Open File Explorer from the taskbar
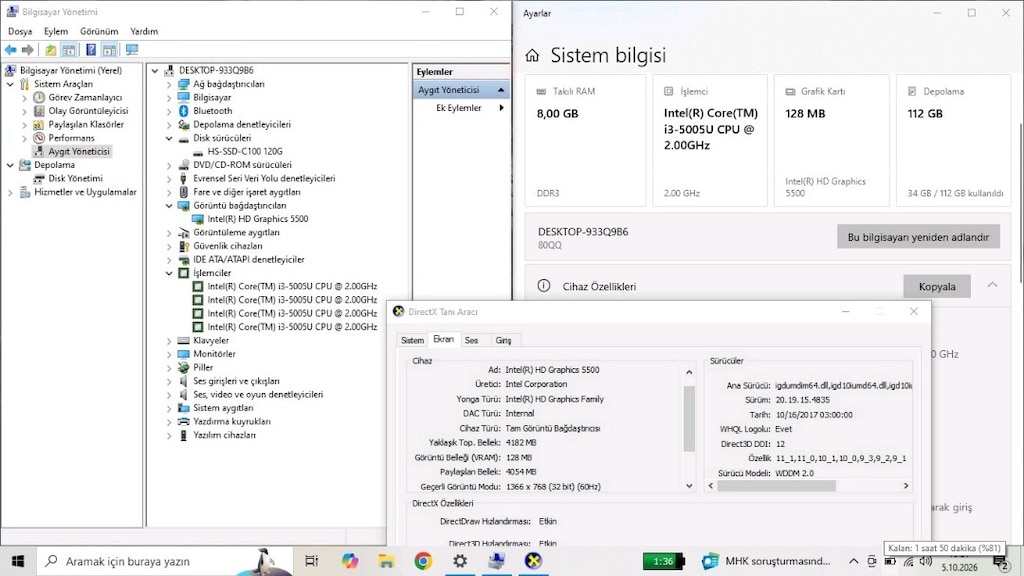Image resolution: width=1024 pixels, height=576 pixels. (386, 561)
